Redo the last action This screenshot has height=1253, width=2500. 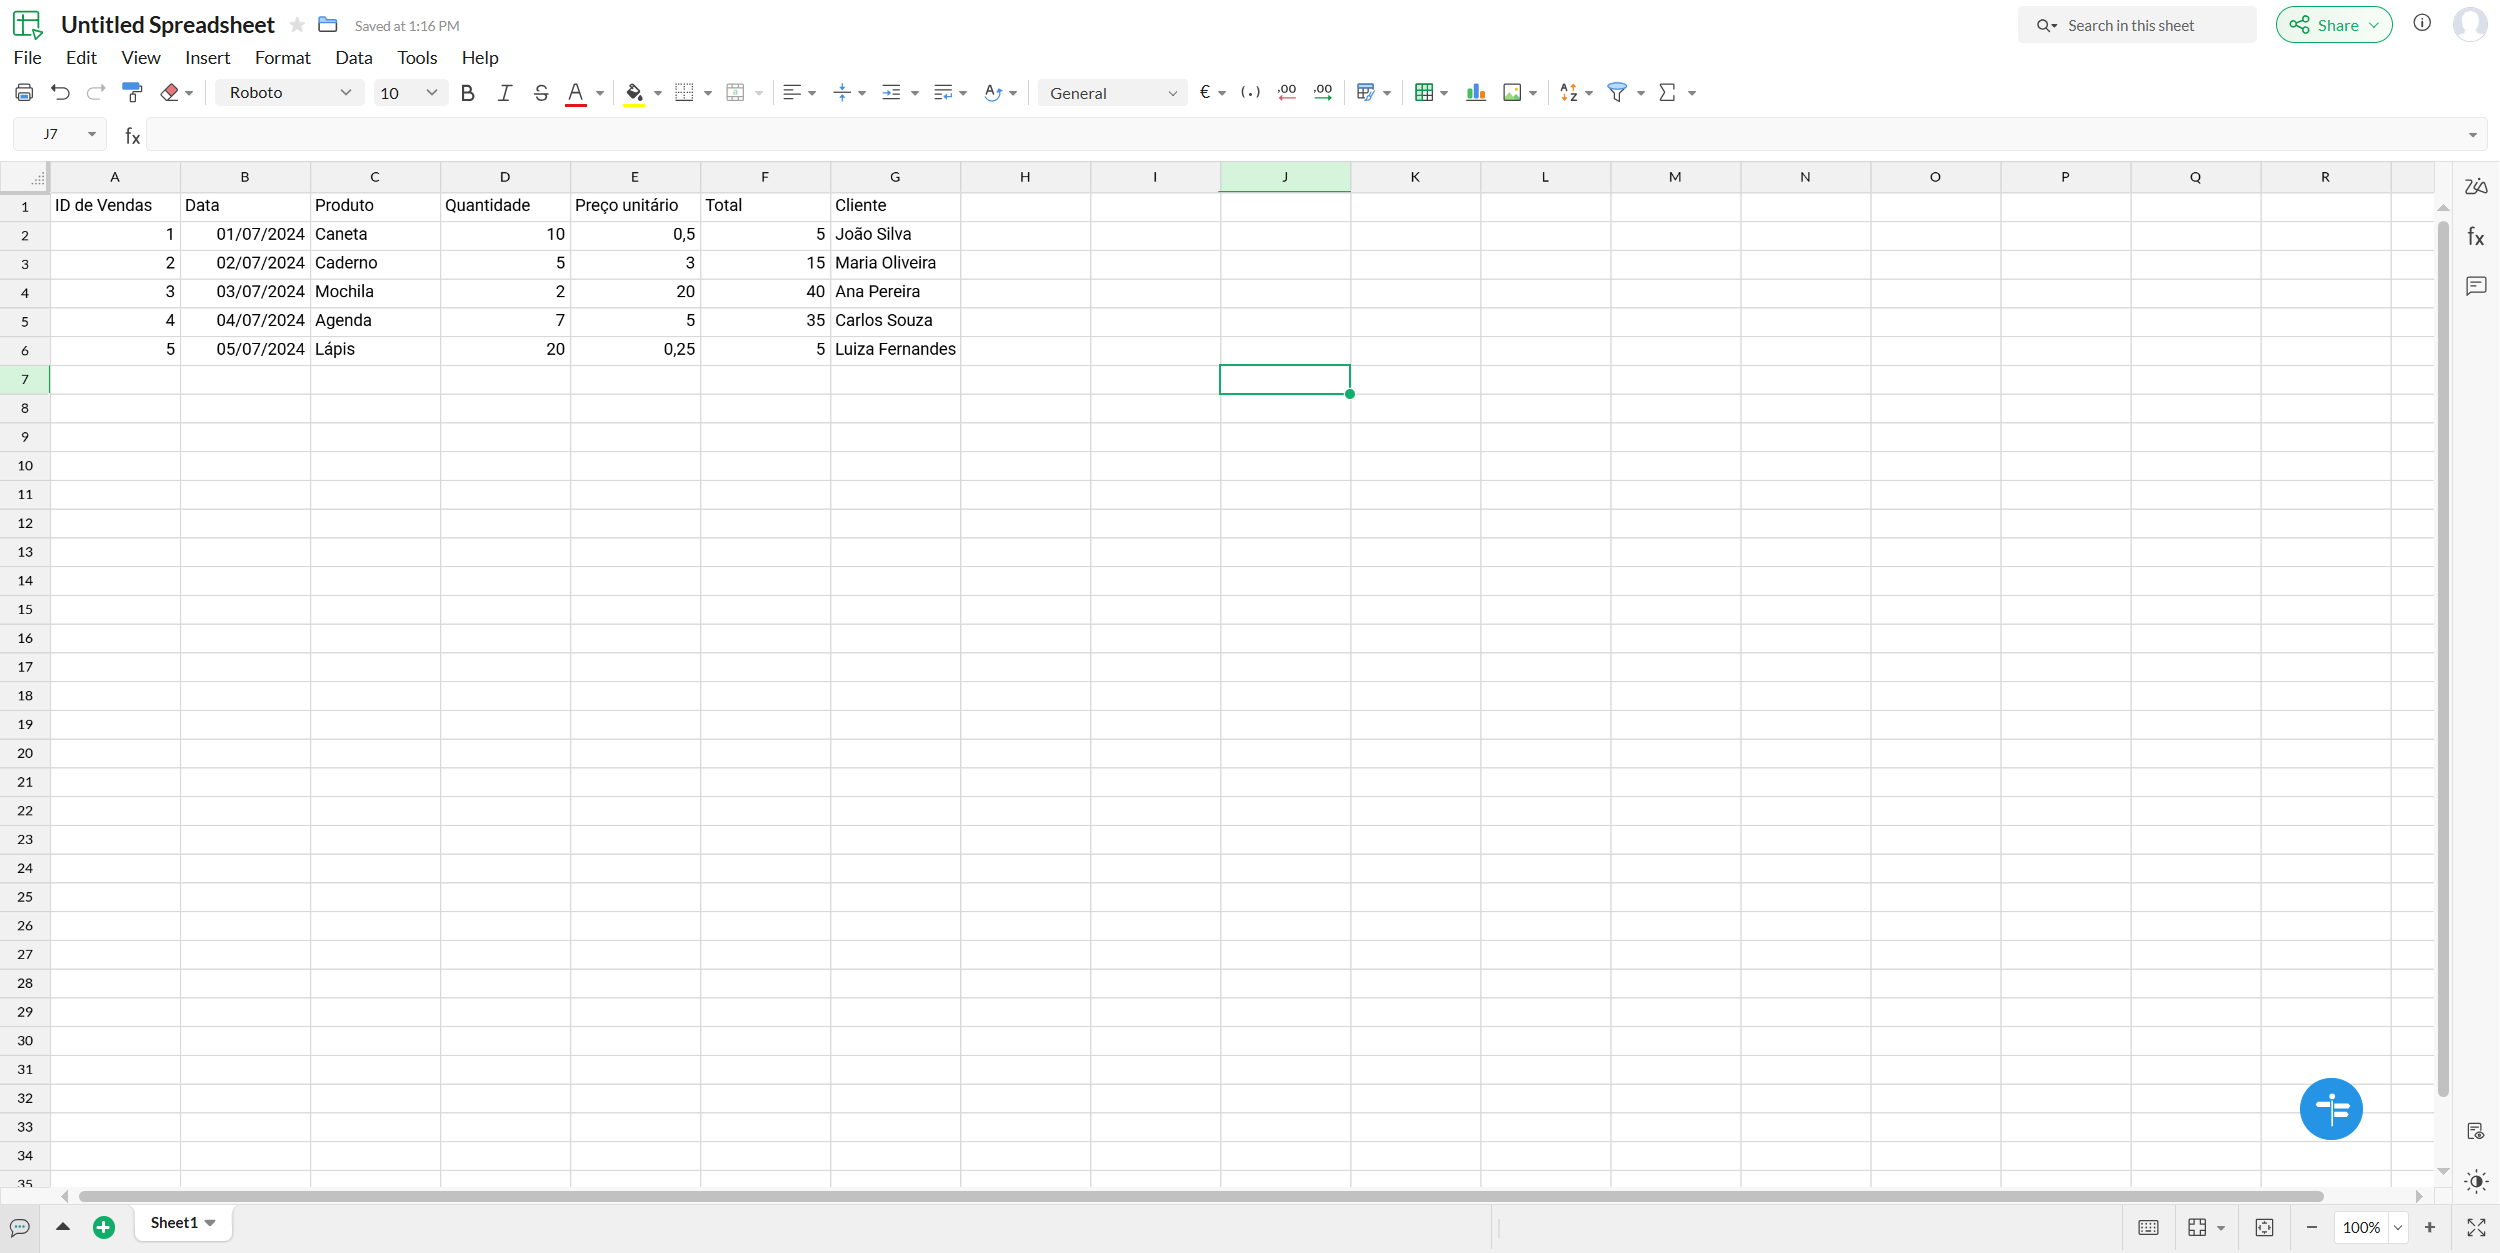click(96, 93)
